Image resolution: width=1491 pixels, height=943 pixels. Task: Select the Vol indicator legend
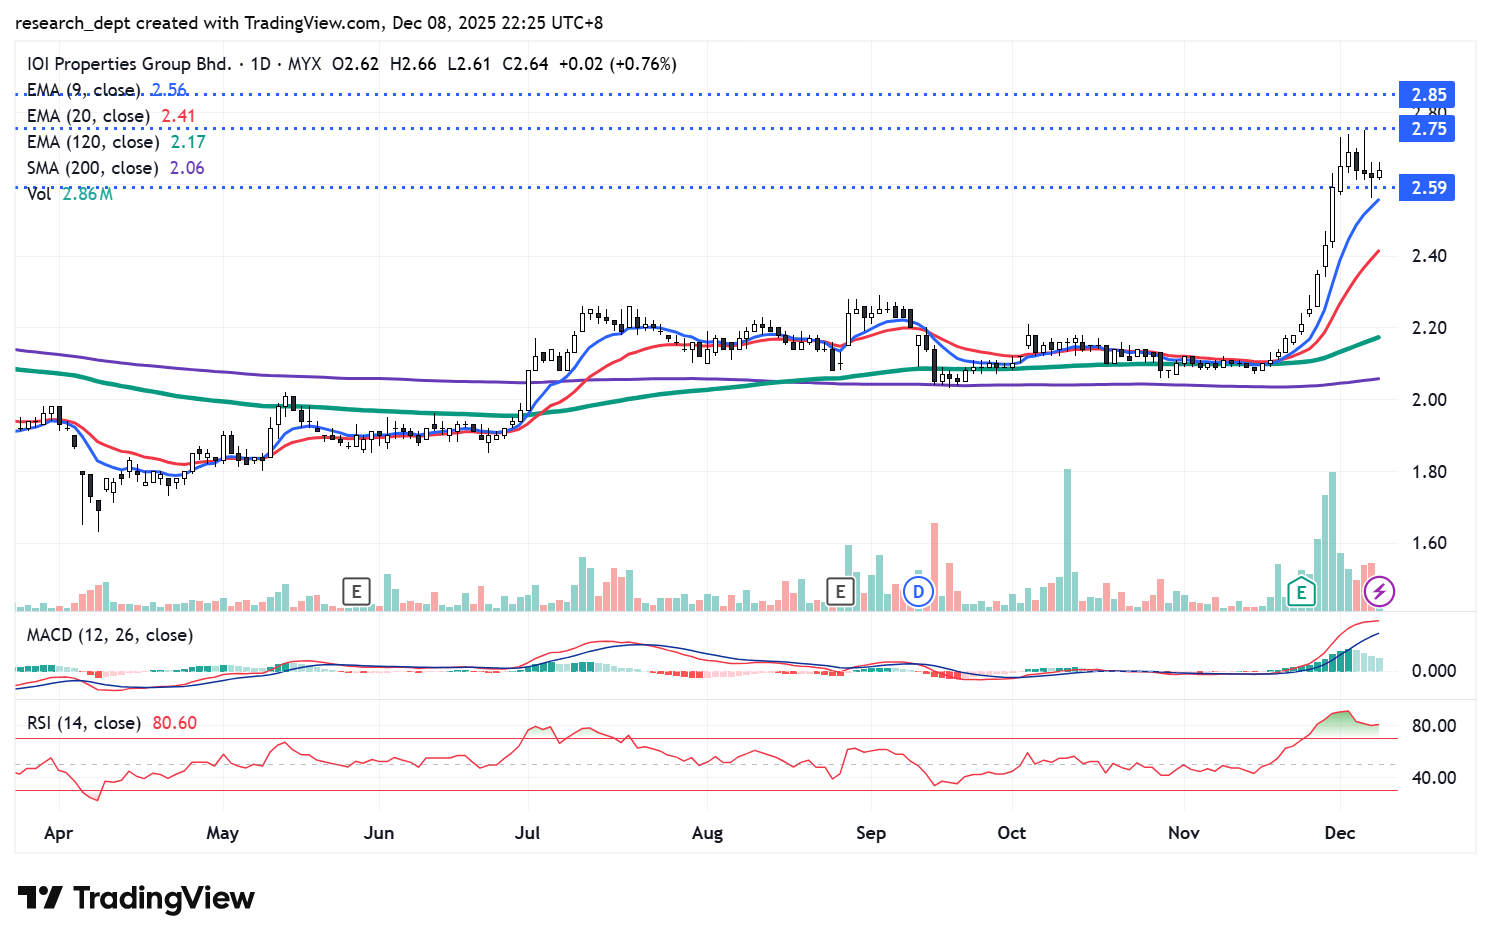point(39,194)
